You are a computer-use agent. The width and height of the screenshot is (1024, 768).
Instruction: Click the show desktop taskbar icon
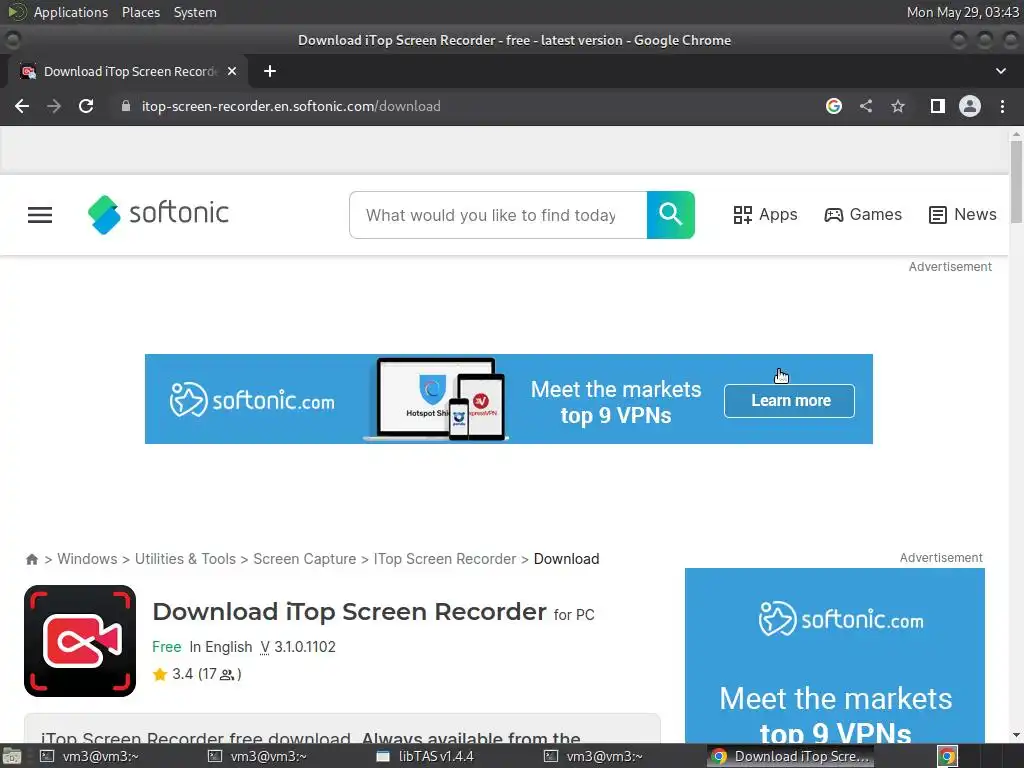[11, 756]
